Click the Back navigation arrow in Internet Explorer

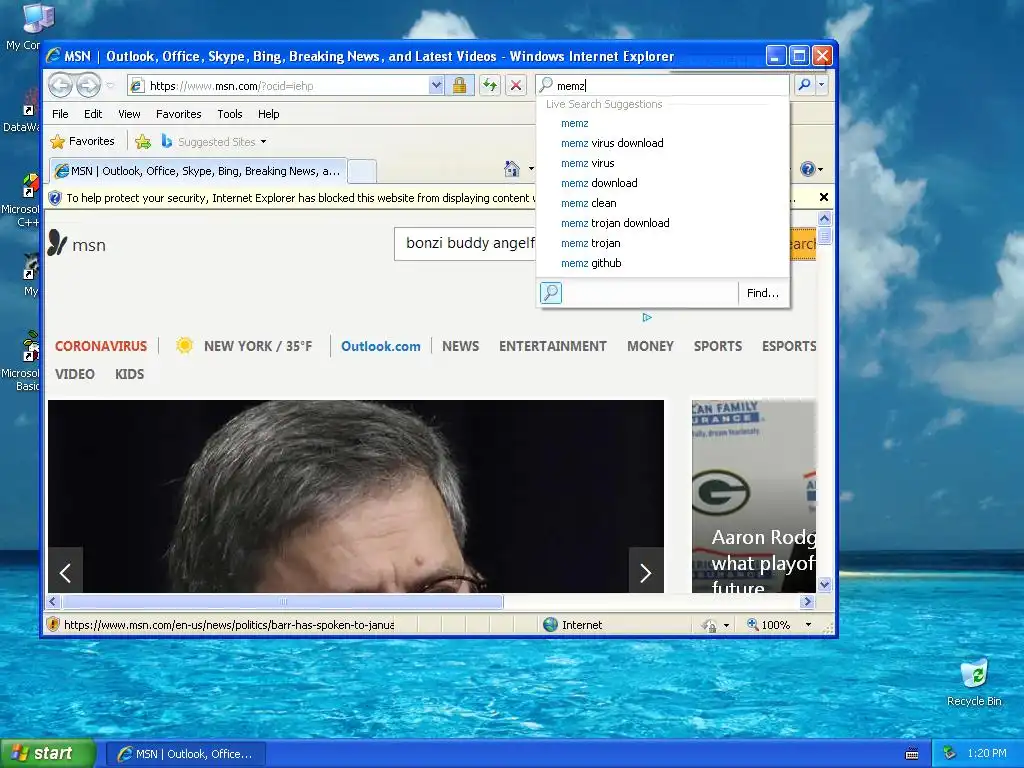coord(61,85)
